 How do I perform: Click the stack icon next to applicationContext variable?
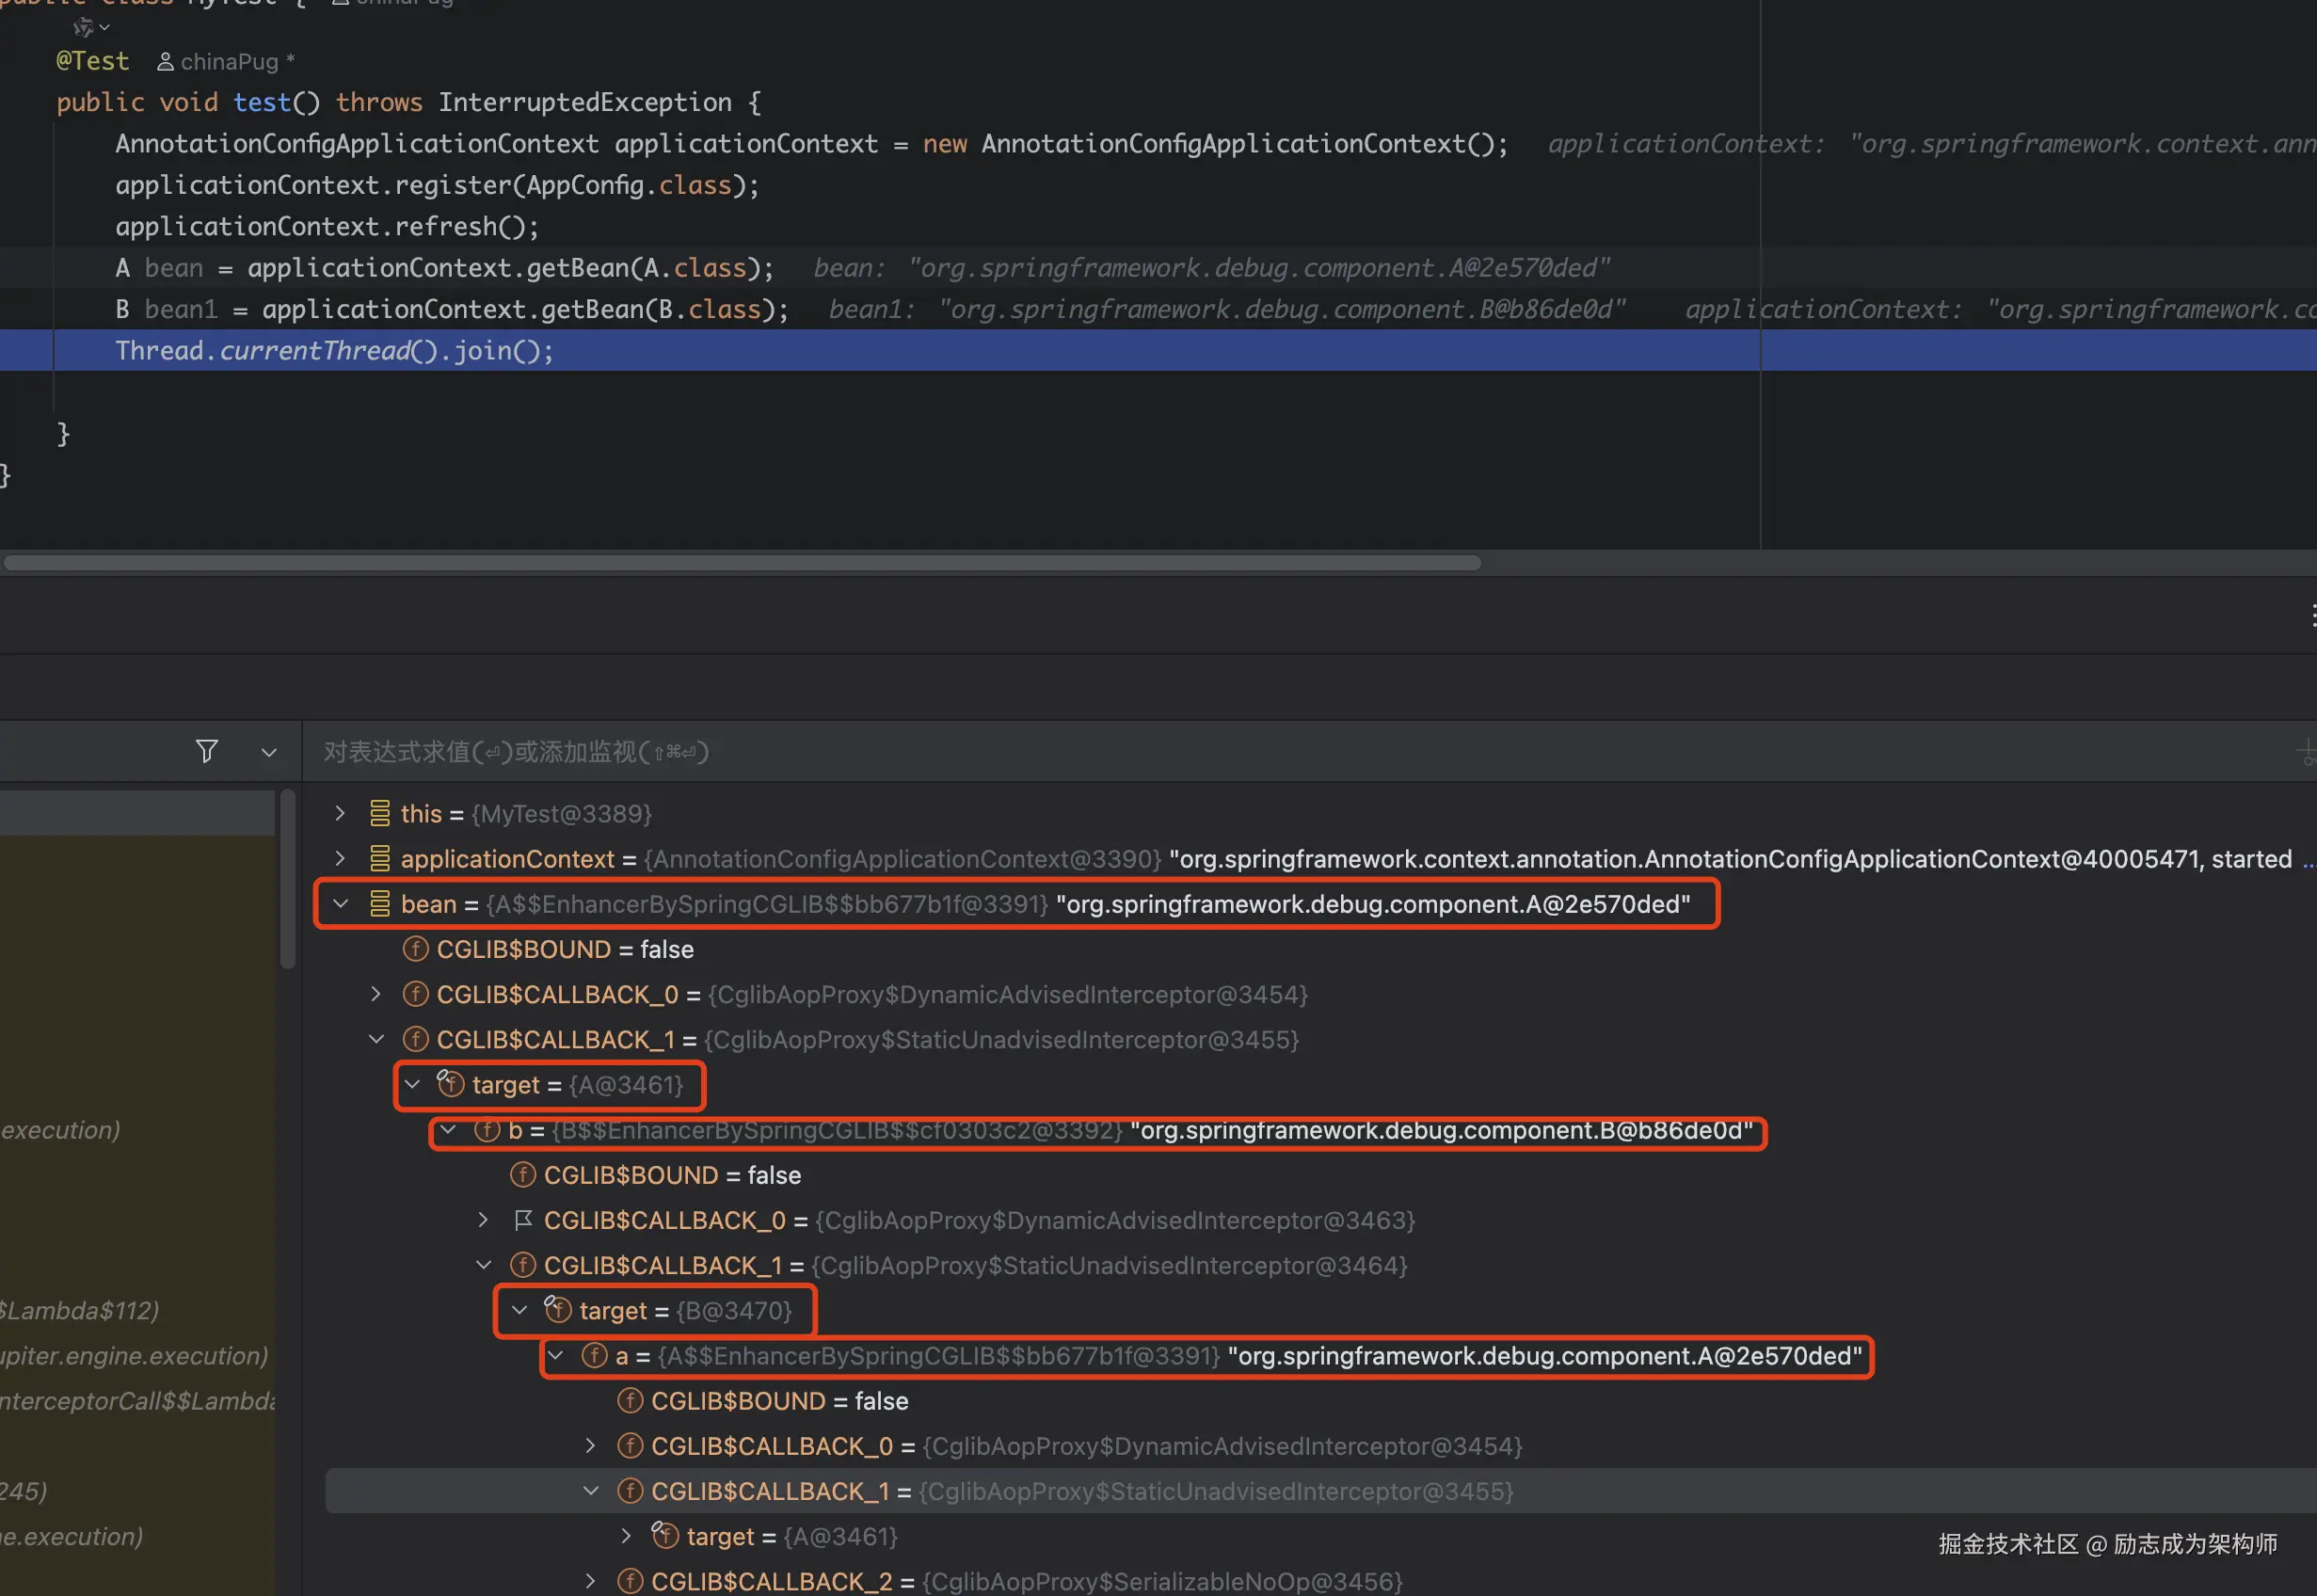(379, 858)
